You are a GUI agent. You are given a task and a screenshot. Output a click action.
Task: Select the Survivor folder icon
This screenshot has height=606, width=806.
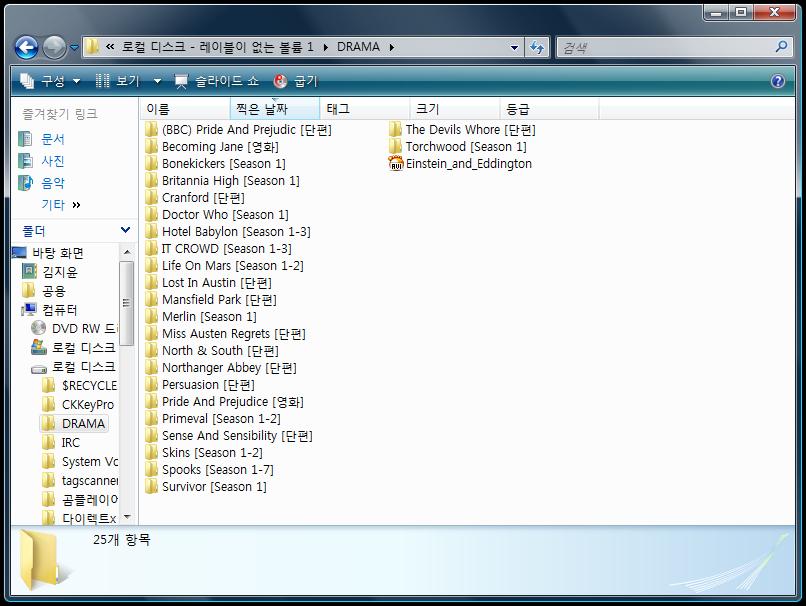[151, 486]
